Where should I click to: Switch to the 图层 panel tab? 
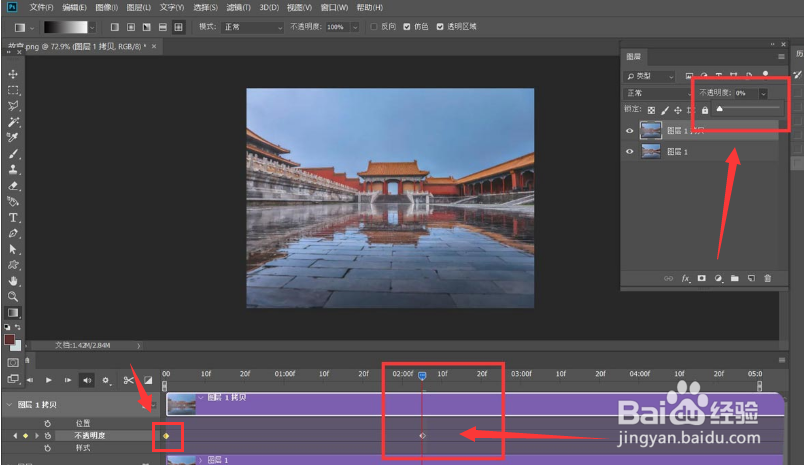(x=633, y=56)
